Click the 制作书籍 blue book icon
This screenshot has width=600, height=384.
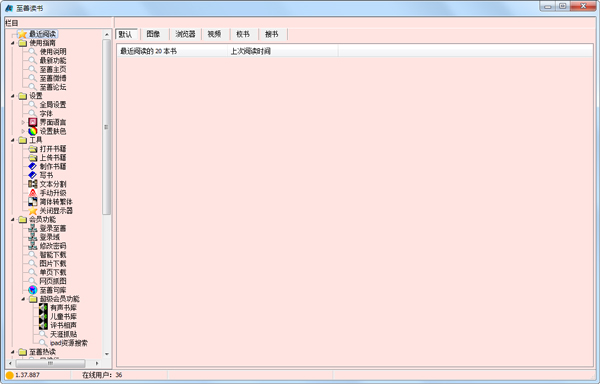tap(33, 166)
